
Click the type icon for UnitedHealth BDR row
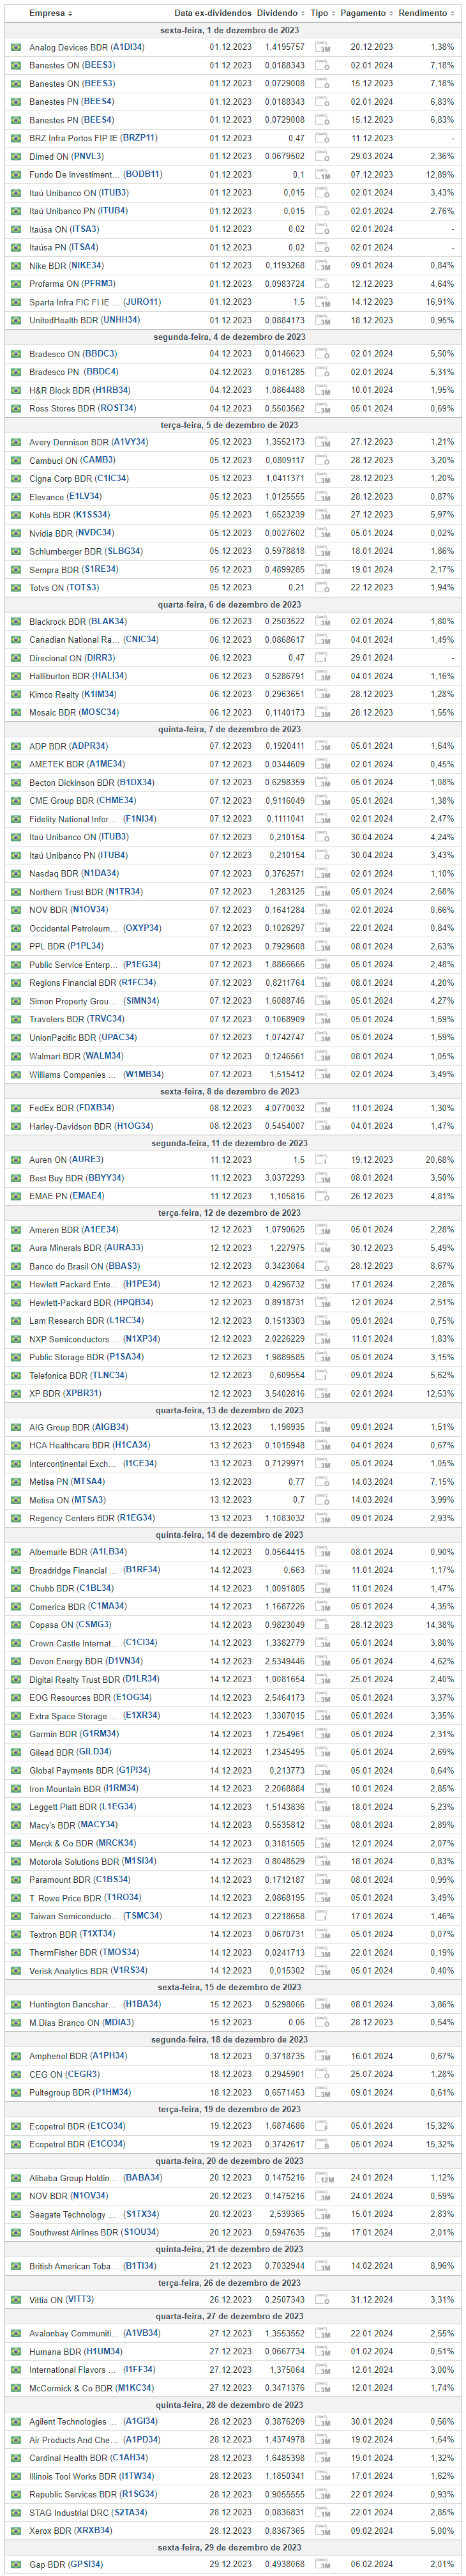pos(322,321)
